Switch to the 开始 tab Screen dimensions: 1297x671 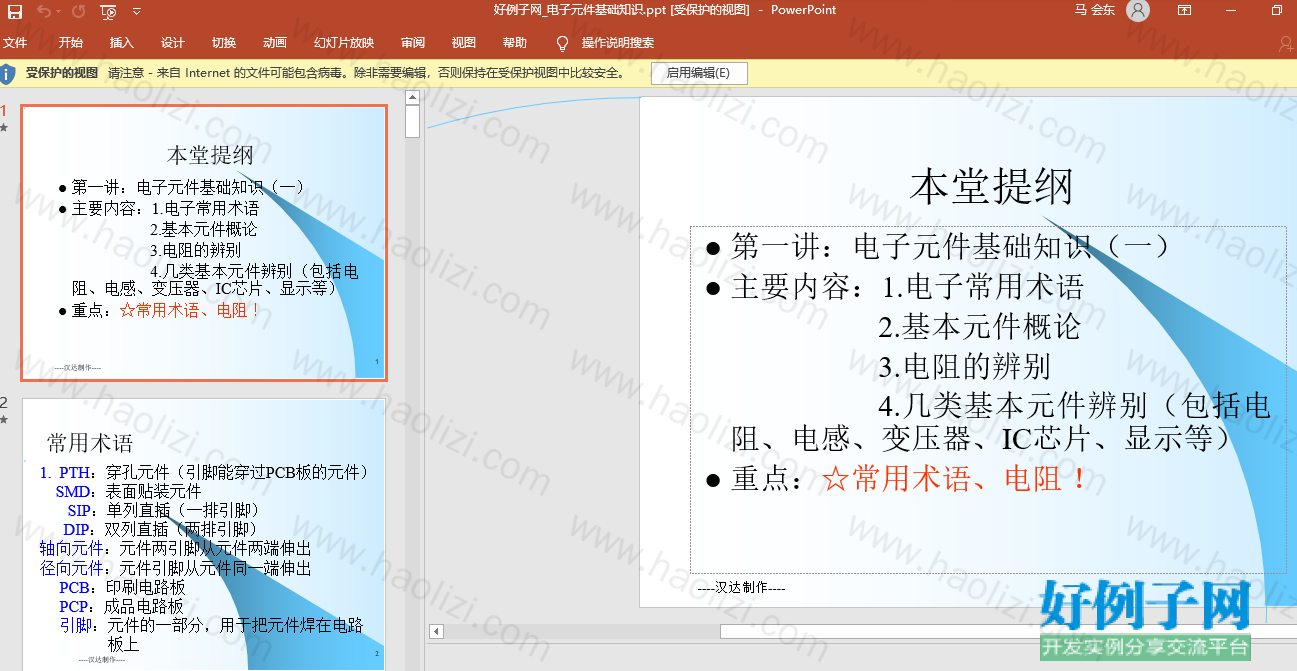pyautogui.click(x=71, y=43)
